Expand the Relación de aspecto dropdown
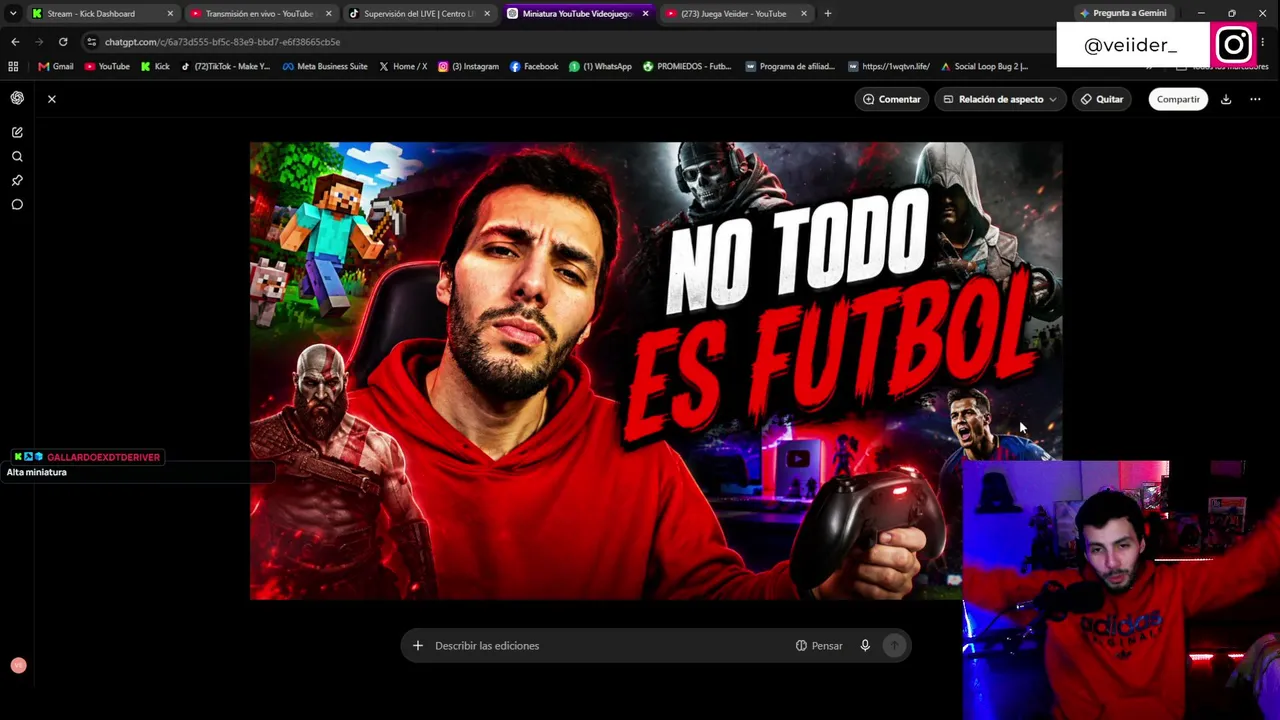 tap(999, 99)
